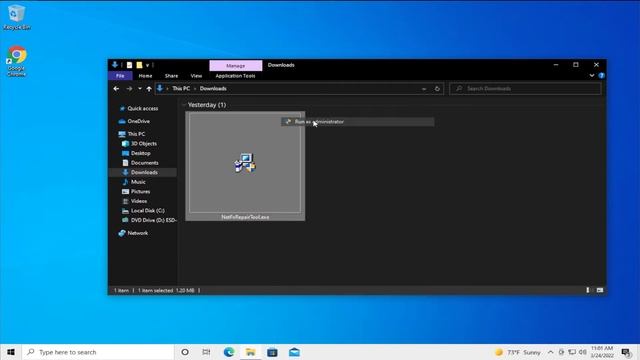The height and width of the screenshot is (360, 640).
Task: Open DVD Drive (D:) in sidebar
Action: point(153,220)
